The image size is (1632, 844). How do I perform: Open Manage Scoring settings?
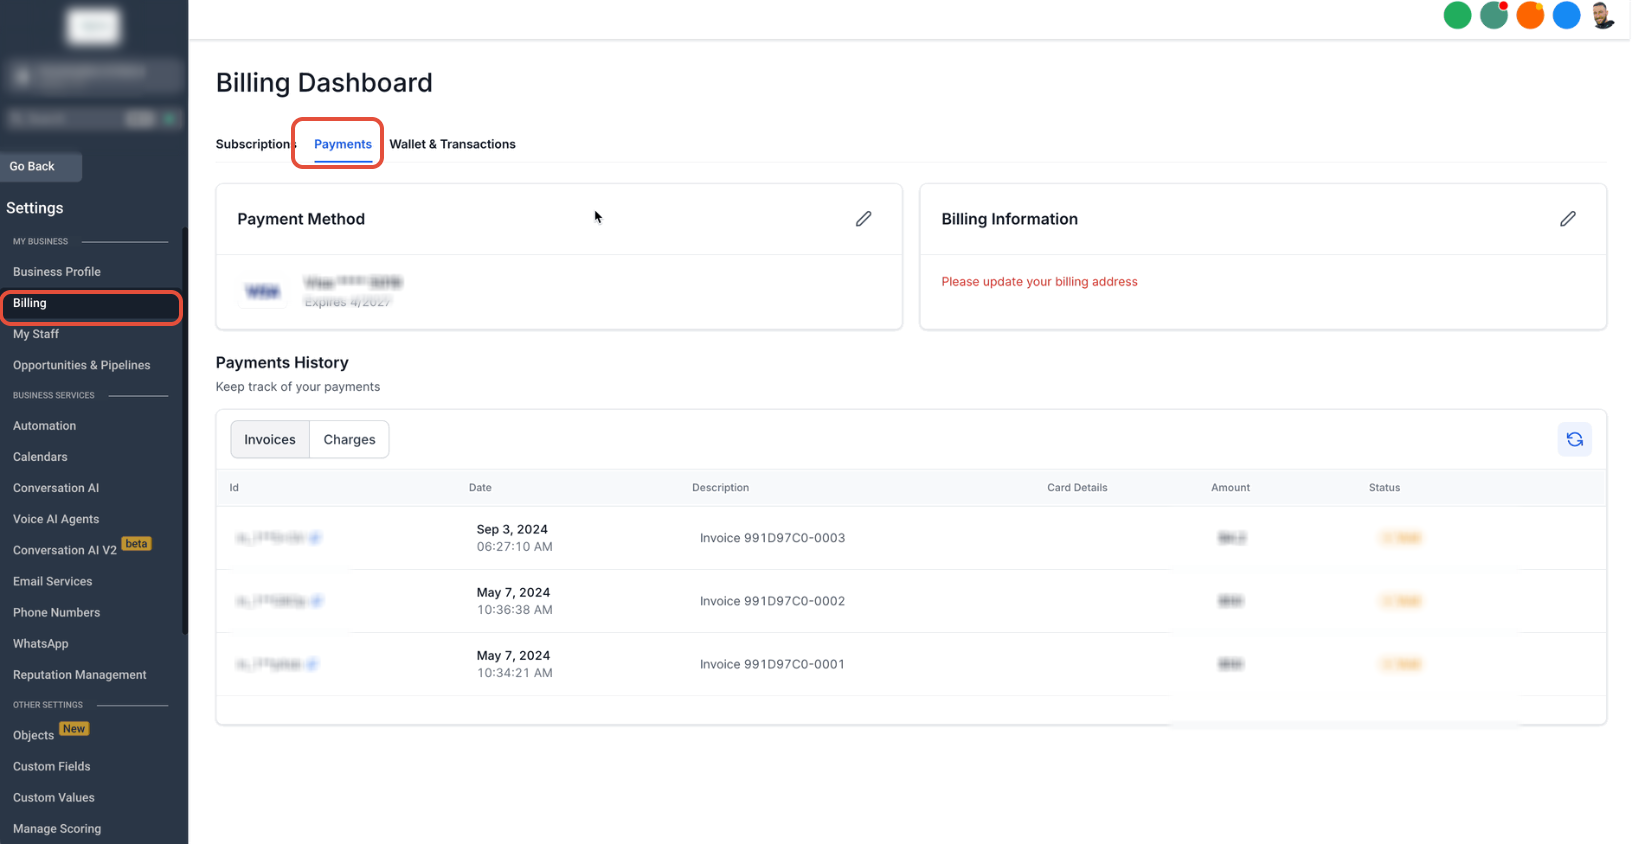point(57,829)
